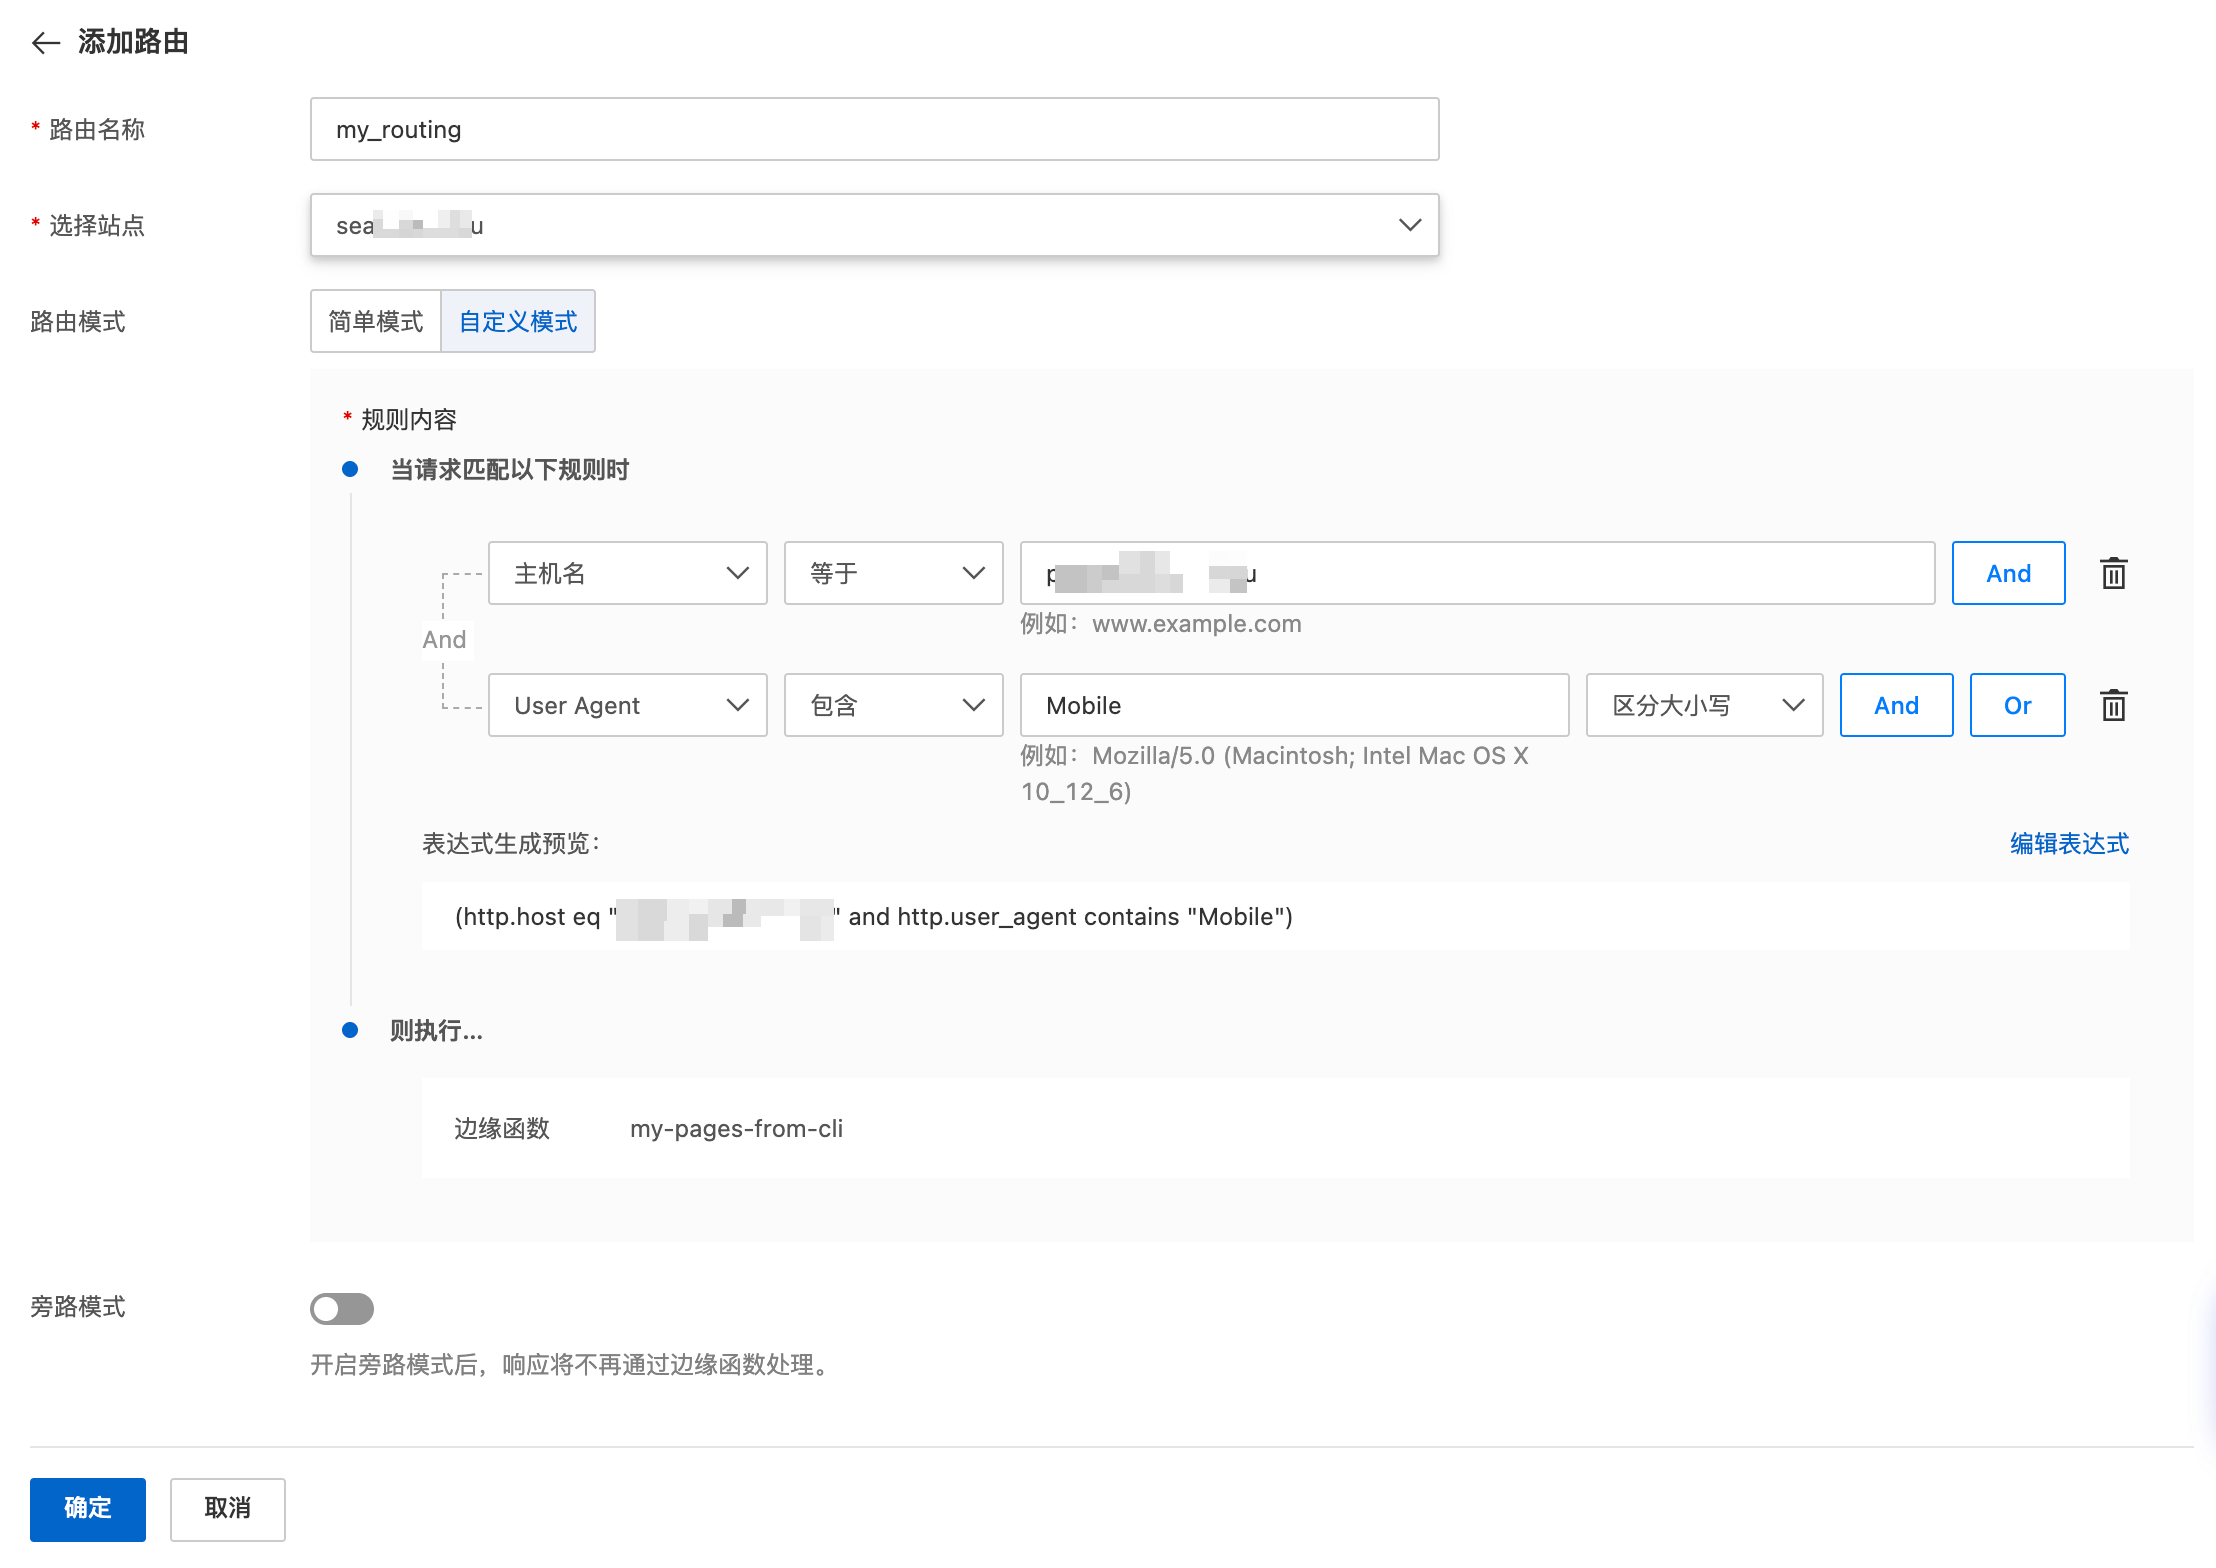Screen dimensions: 2216x1568
Task: Open the 等于 operator dropdown
Action: (x=893, y=574)
